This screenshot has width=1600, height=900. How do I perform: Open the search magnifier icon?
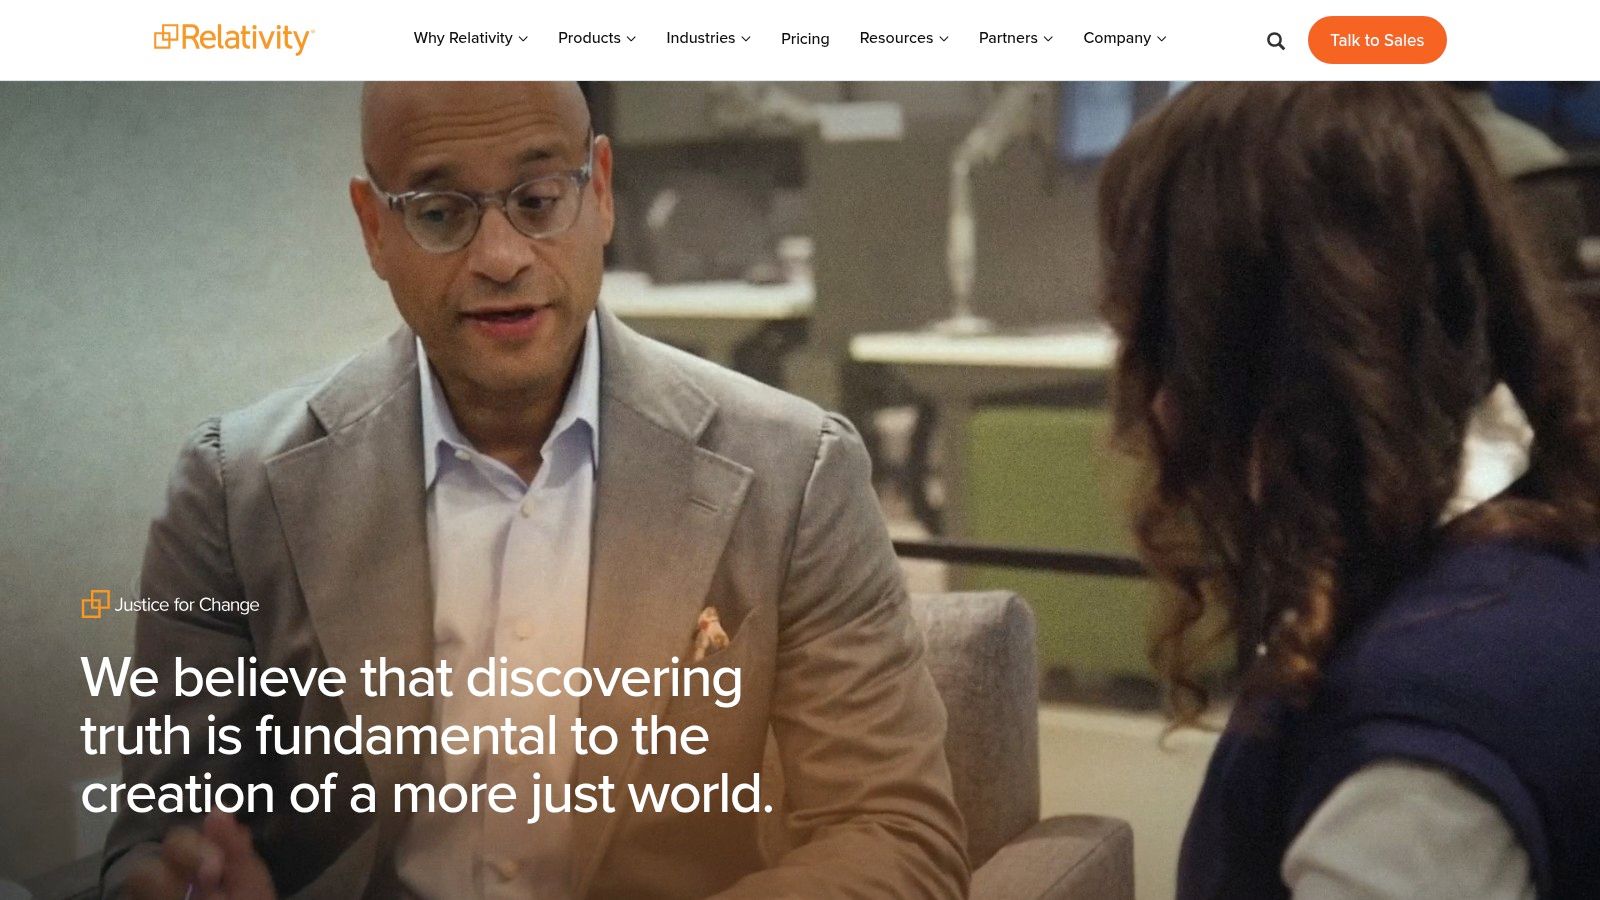pyautogui.click(x=1275, y=41)
